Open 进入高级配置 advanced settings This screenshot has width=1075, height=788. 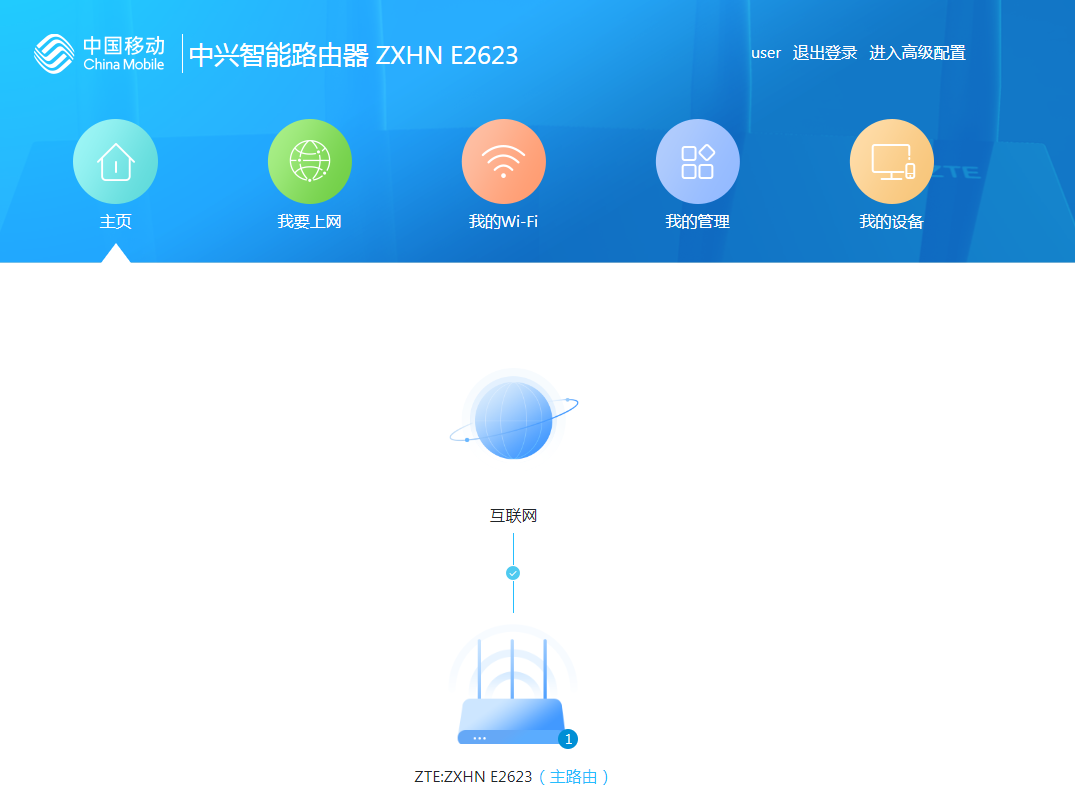click(x=917, y=53)
